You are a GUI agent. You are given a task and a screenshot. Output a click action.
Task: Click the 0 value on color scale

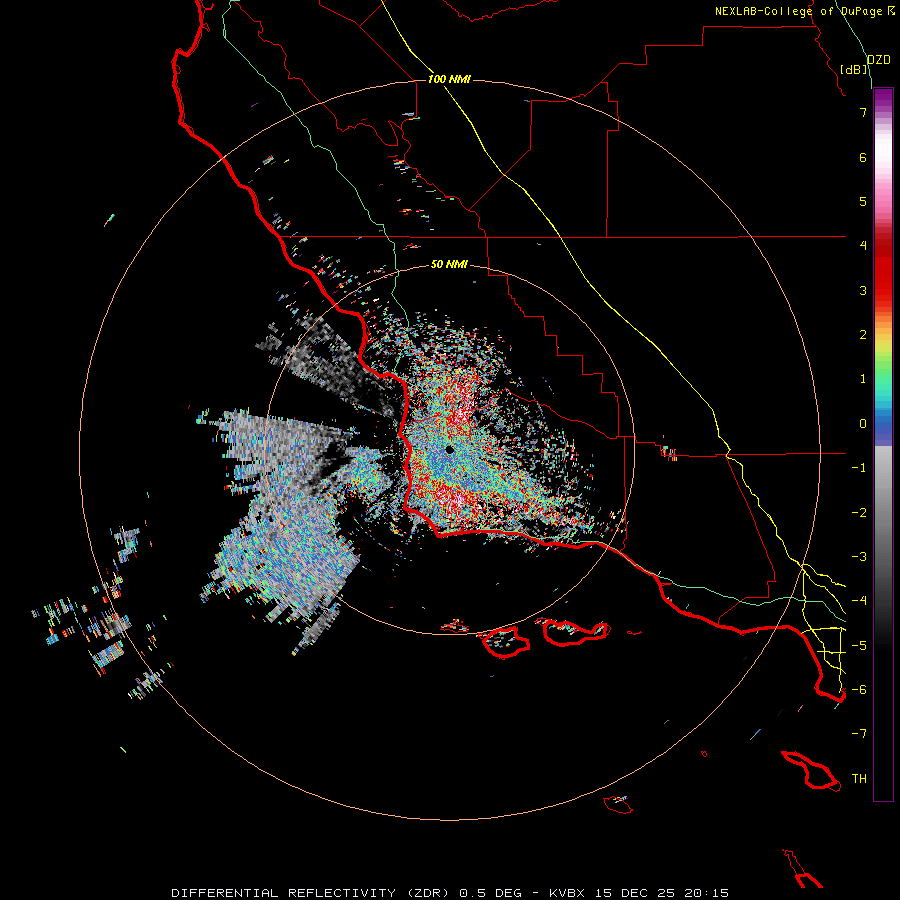863,424
